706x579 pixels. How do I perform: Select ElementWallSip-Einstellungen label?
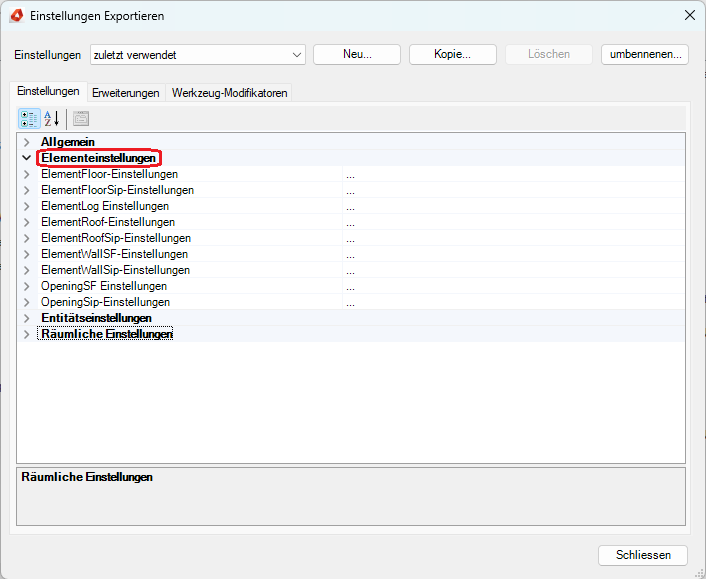click(116, 270)
